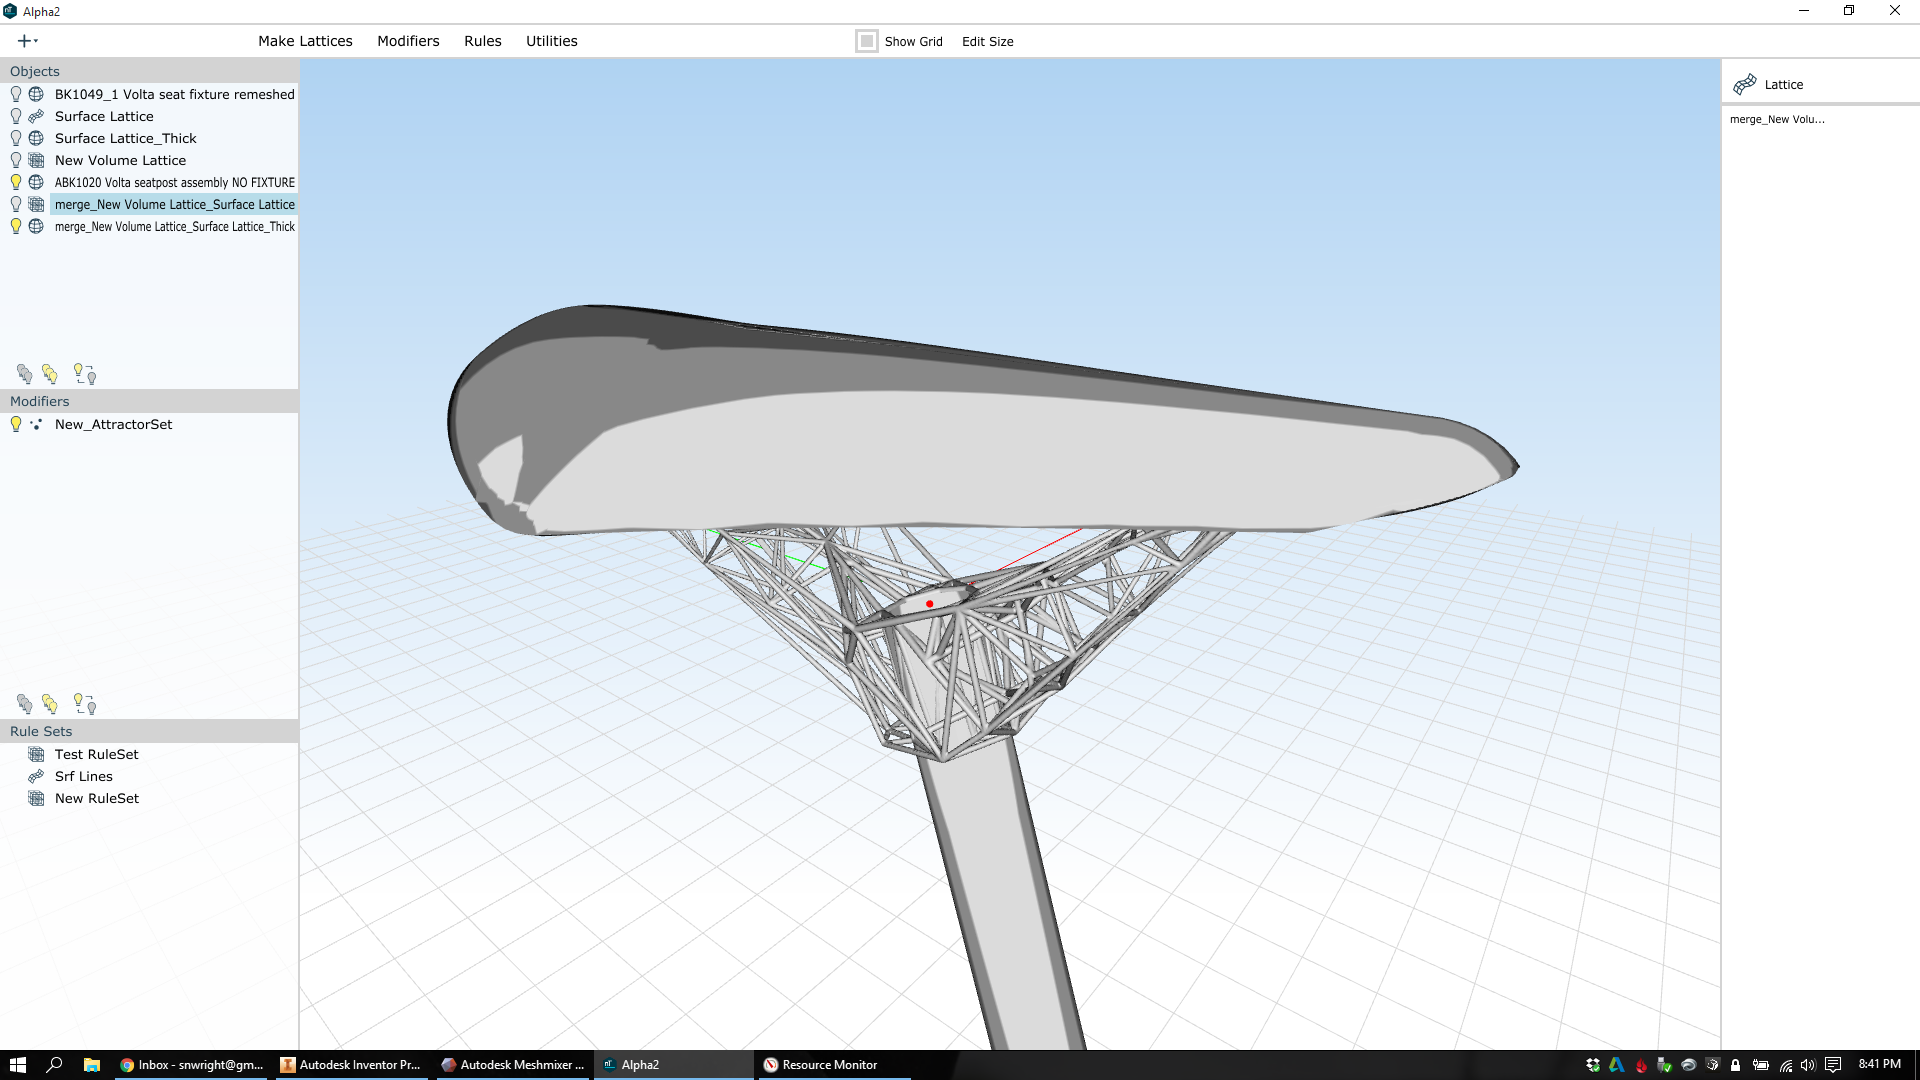Viewport: 1920px width, 1080px height.
Task: Invert modifier visibility with swap bulbs icon
Action: coord(85,704)
